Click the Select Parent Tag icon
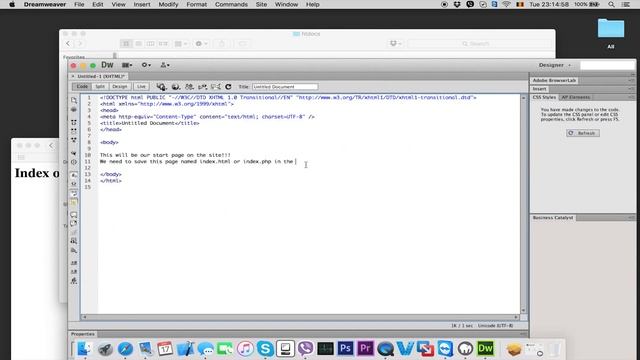Screen dimensions: 640x360 (74, 153)
